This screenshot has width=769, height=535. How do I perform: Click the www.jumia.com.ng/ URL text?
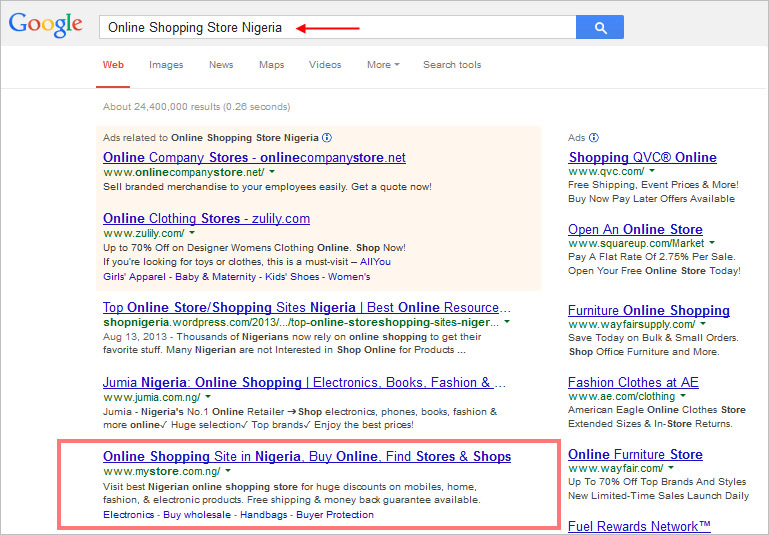click(x=152, y=397)
